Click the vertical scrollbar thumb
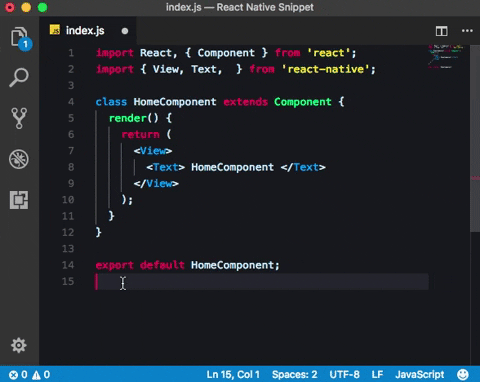The height and width of the screenshot is (382, 480). [475, 138]
